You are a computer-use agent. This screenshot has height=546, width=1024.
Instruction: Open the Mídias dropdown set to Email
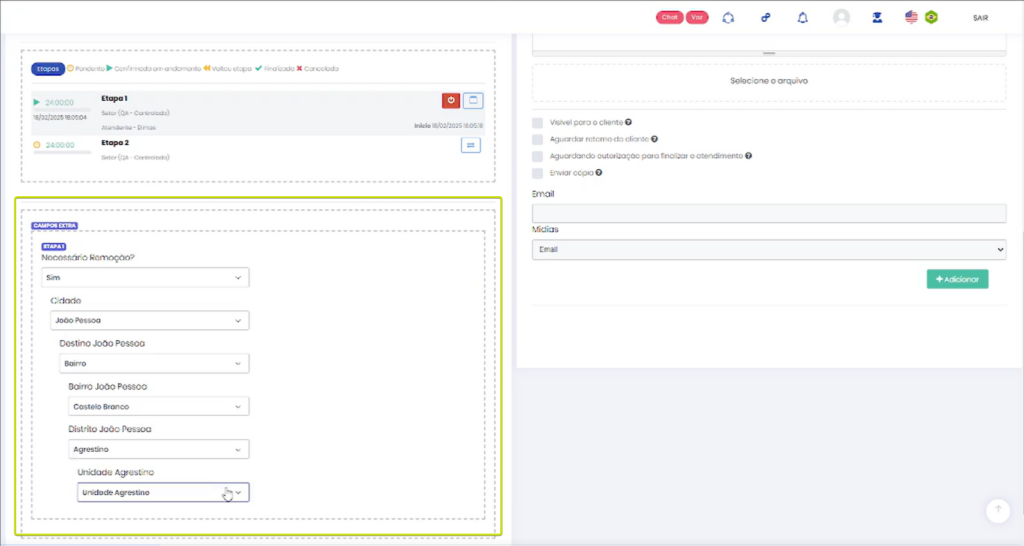tap(768, 249)
